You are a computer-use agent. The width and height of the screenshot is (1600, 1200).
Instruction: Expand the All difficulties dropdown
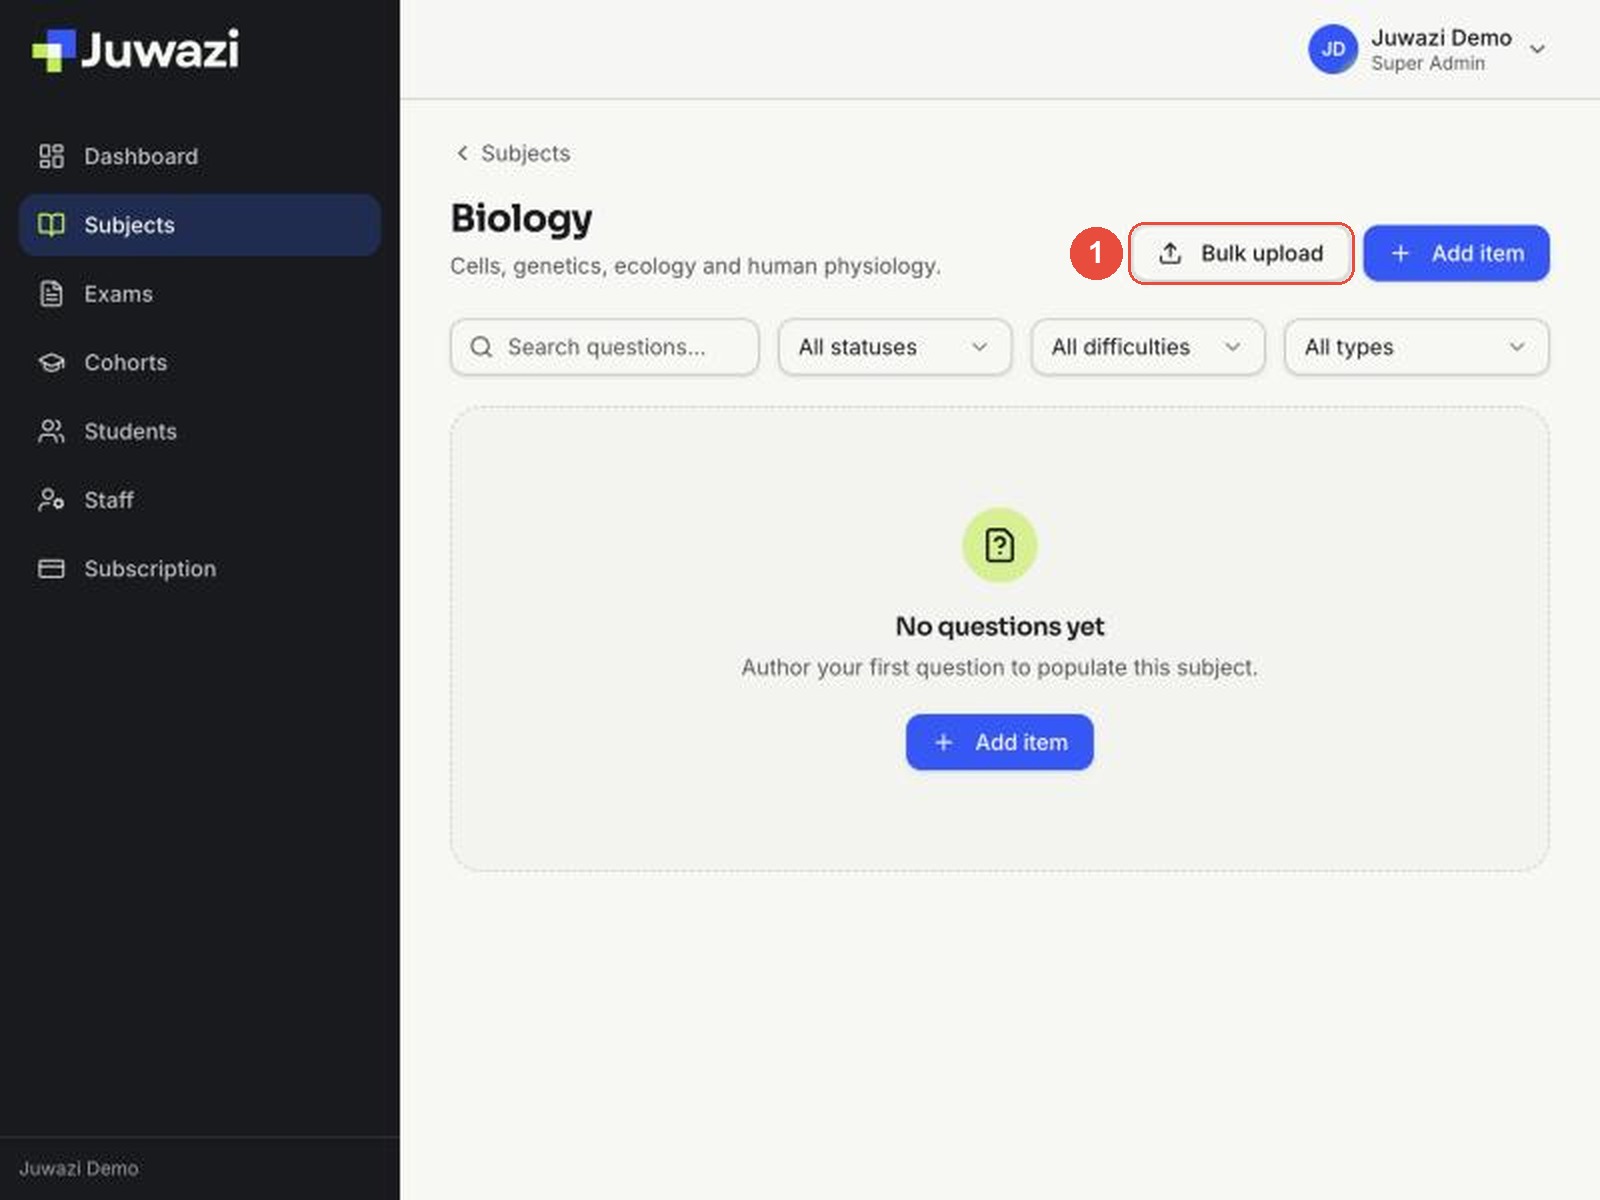pyautogui.click(x=1148, y=347)
